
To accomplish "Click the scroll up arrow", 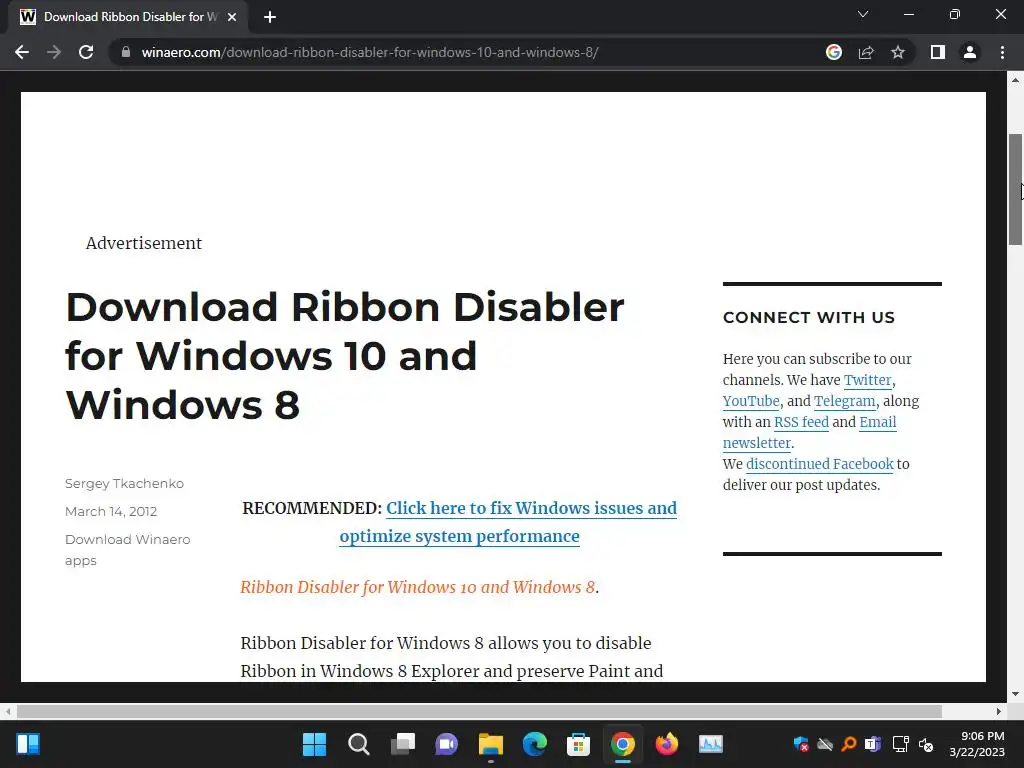I will pyautogui.click(x=1015, y=80).
